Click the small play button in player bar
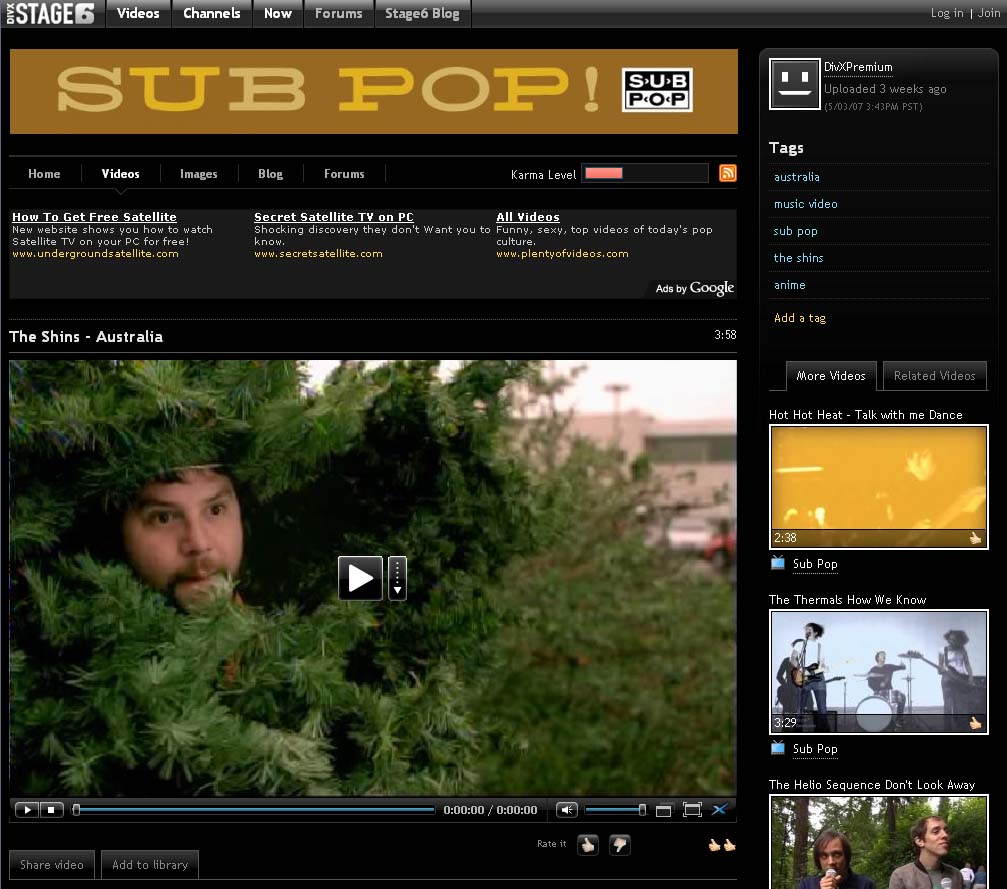This screenshot has width=1007, height=889. coord(27,810)
